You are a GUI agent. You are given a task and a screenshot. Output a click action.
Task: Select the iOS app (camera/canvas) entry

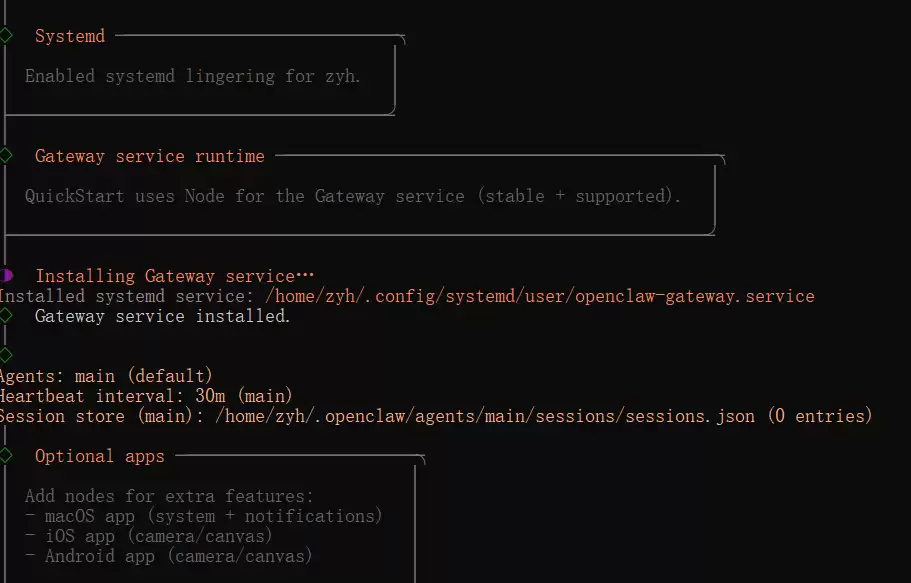point(158,536)
